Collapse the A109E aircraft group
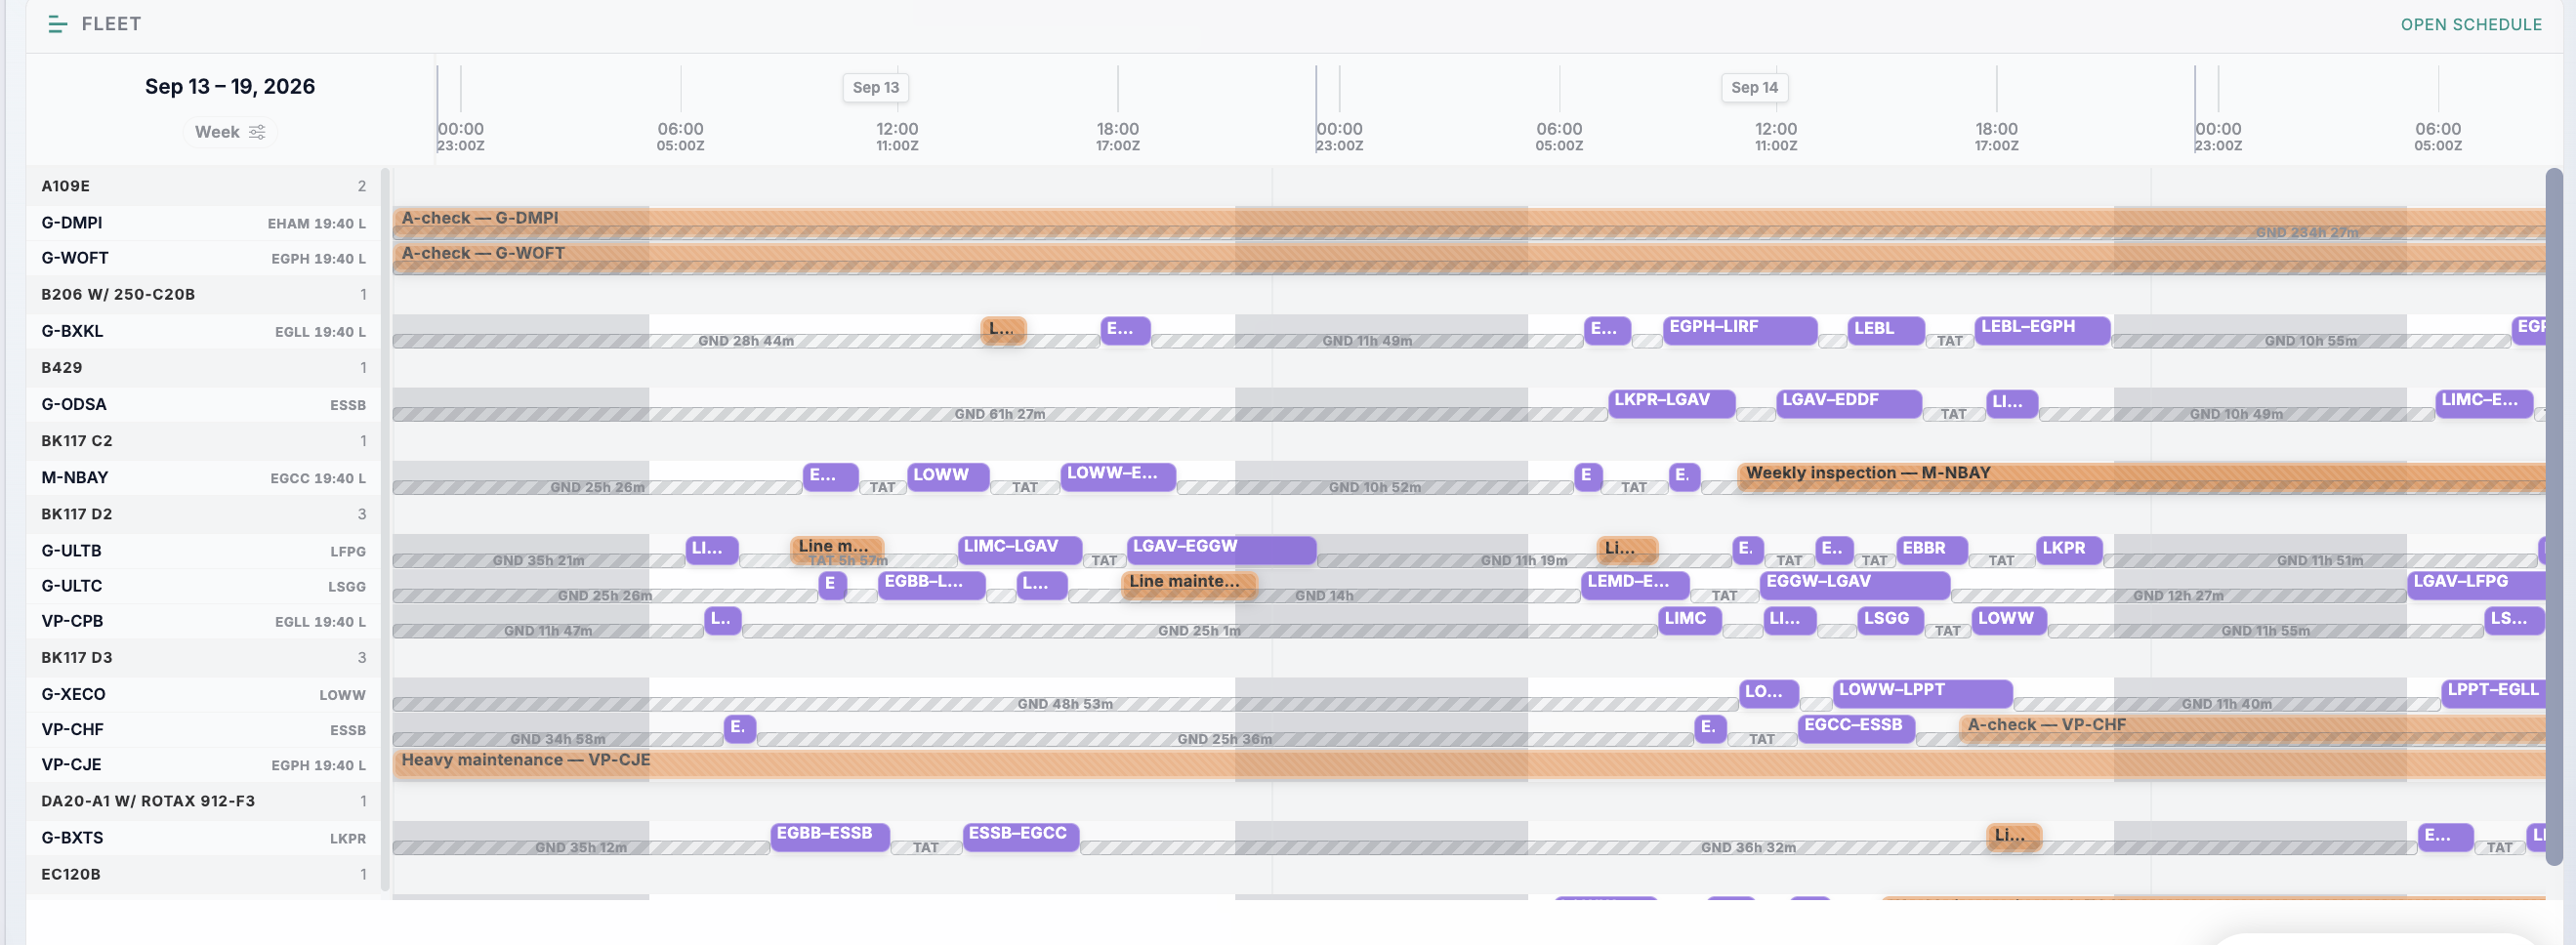The width and height of the screenshot is (2576, 945). tap(203, 186)
